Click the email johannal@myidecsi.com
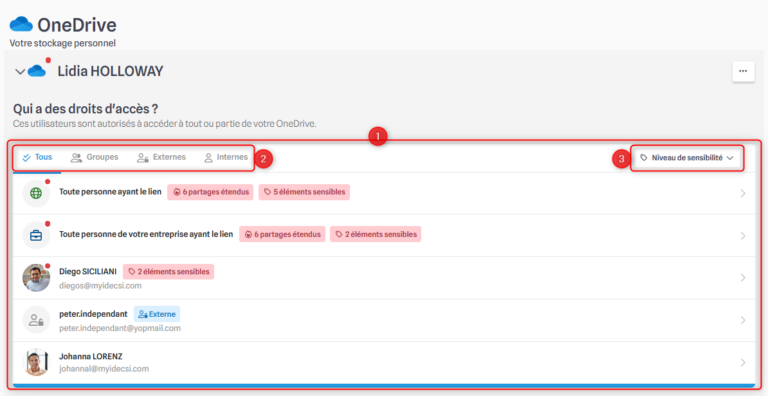 tap(104, 368)
